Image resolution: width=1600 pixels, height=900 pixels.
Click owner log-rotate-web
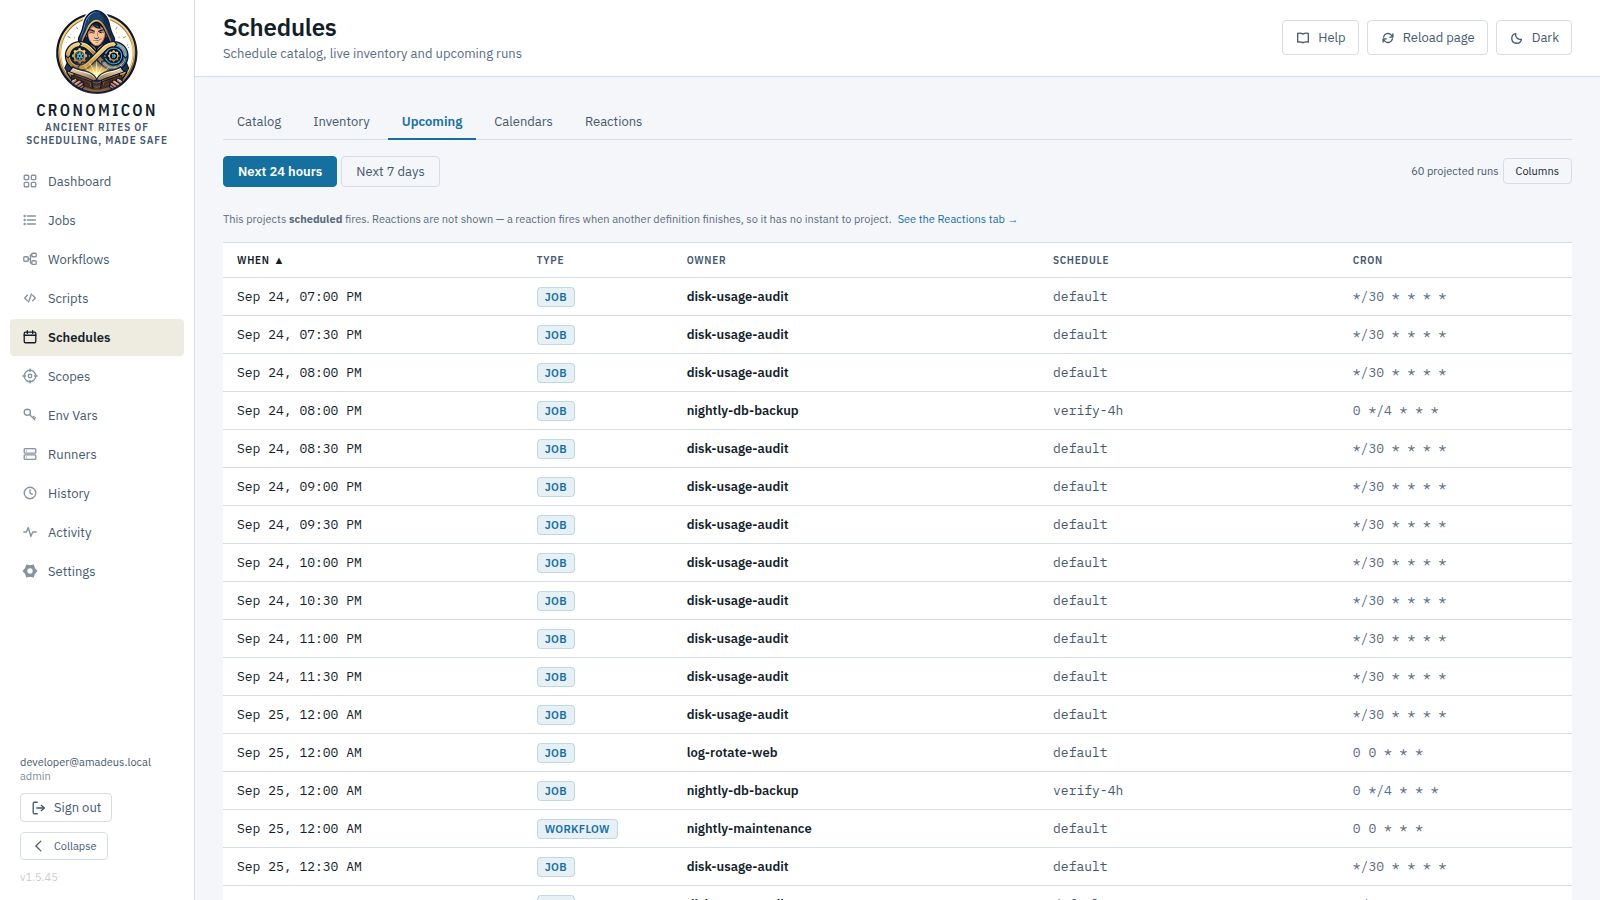[732, 753]
